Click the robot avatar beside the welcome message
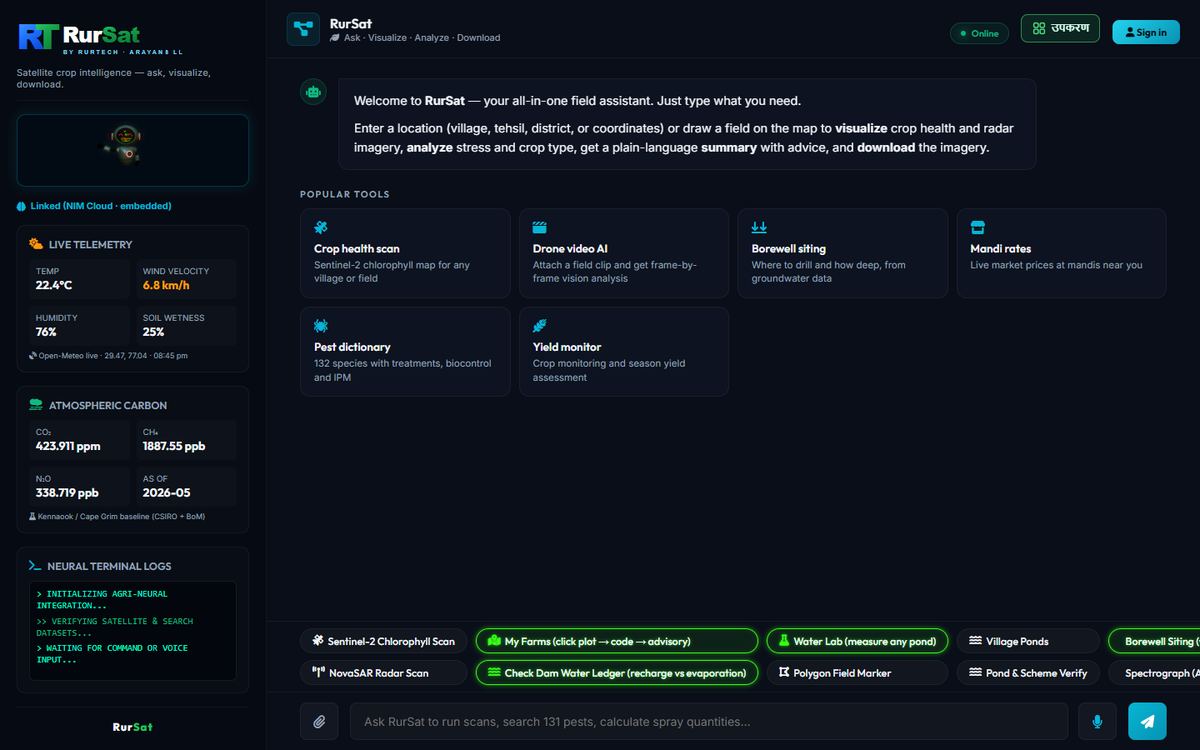Screen dimensions: 1200x750 (x=314, y=92)
